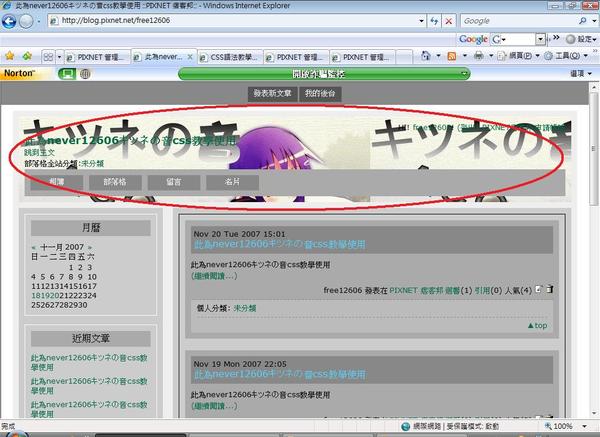
Task: Click the Norton logo on toolbar
Action: 19,73
